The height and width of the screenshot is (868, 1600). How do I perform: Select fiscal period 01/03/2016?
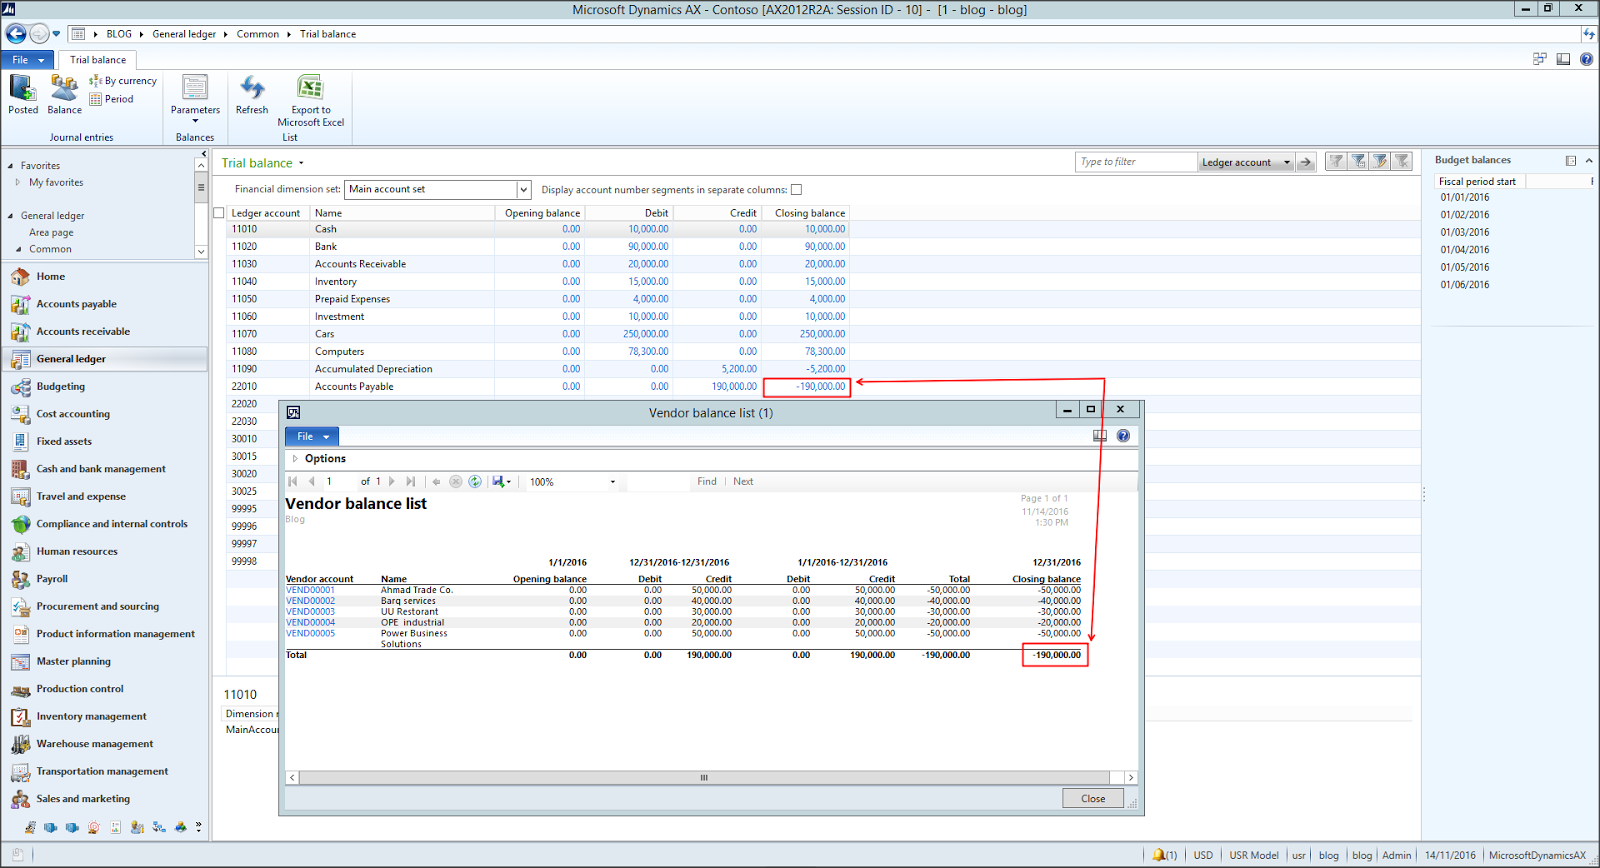(x=1464, y=232)
